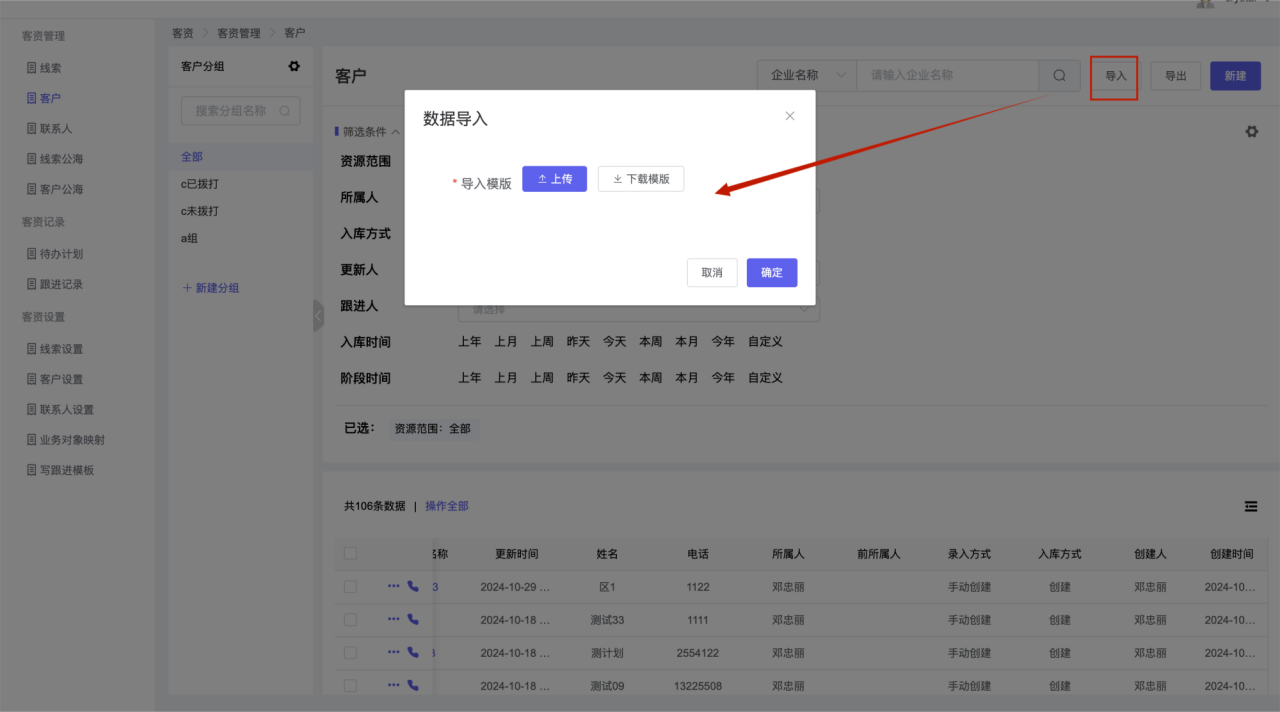The image size is (1280, 712).
Task: Click the list icon beside 业务对象映射
Action: [x=32, y=440]
